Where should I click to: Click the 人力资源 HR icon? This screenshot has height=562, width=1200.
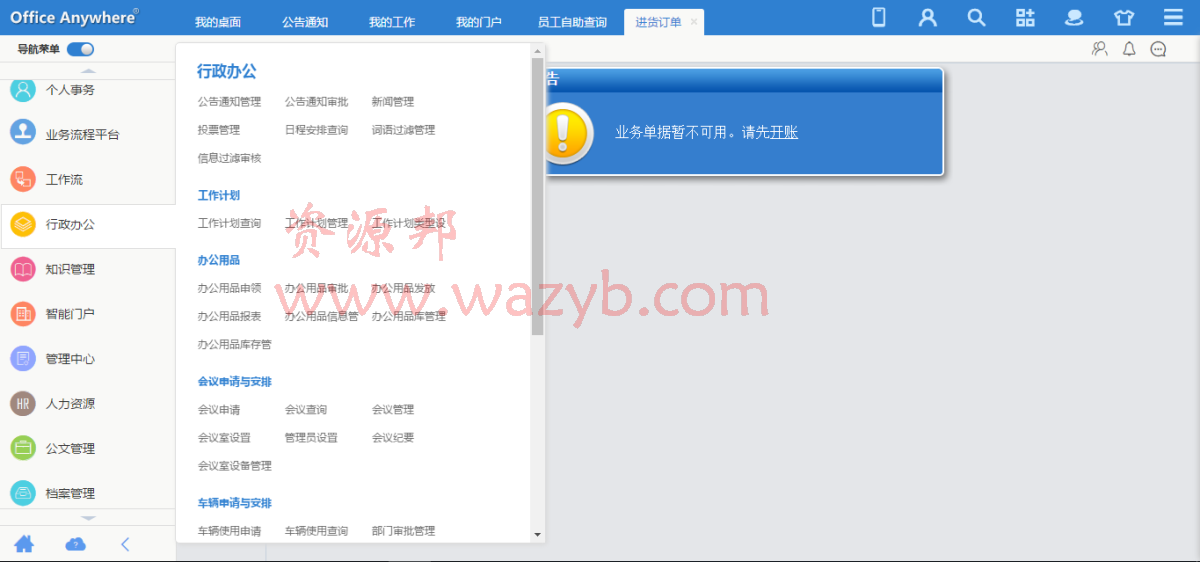[23, 404]
